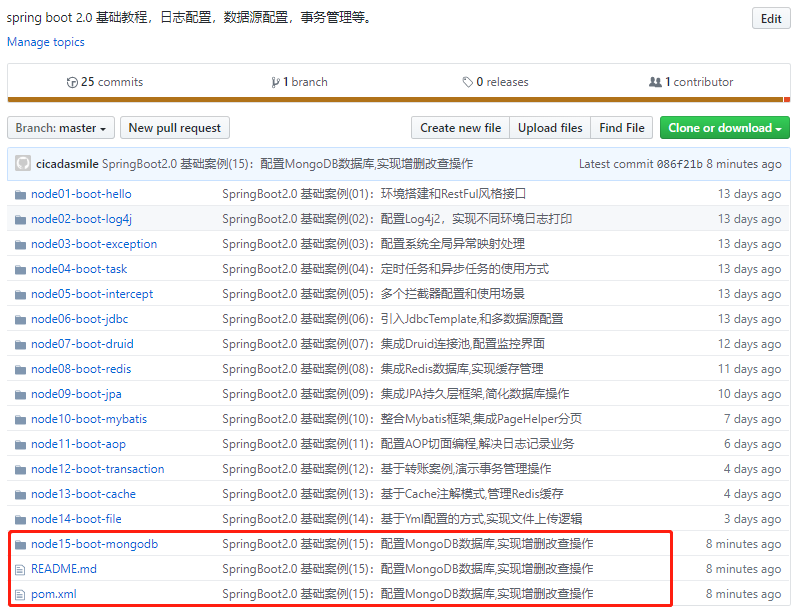
Task: Open the node12-boot-transaction folder
Action: pyautogui.click(x=97, y=469)
